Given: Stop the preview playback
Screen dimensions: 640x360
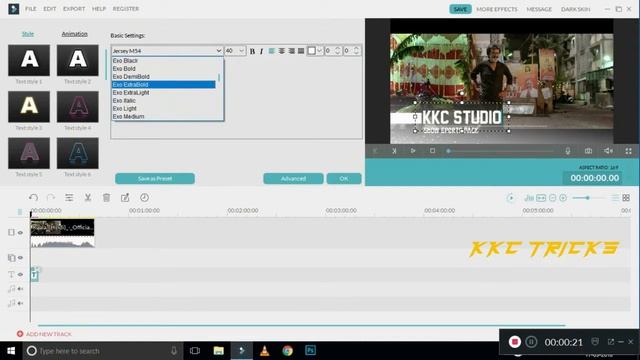Looking at the screenshot, I should (x=432, y=151).
